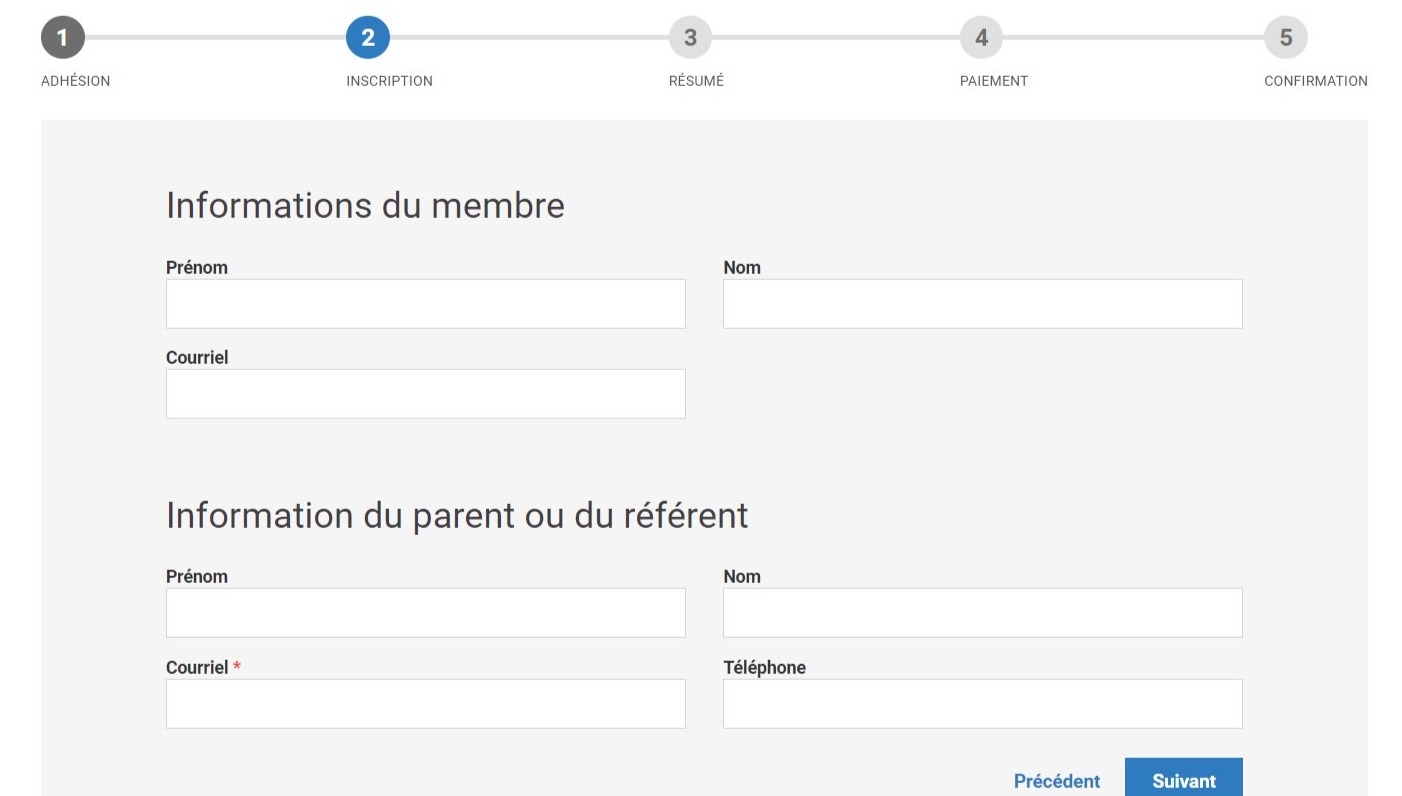
Task: Click the step 3 circle icon
Action: [692, 38]
